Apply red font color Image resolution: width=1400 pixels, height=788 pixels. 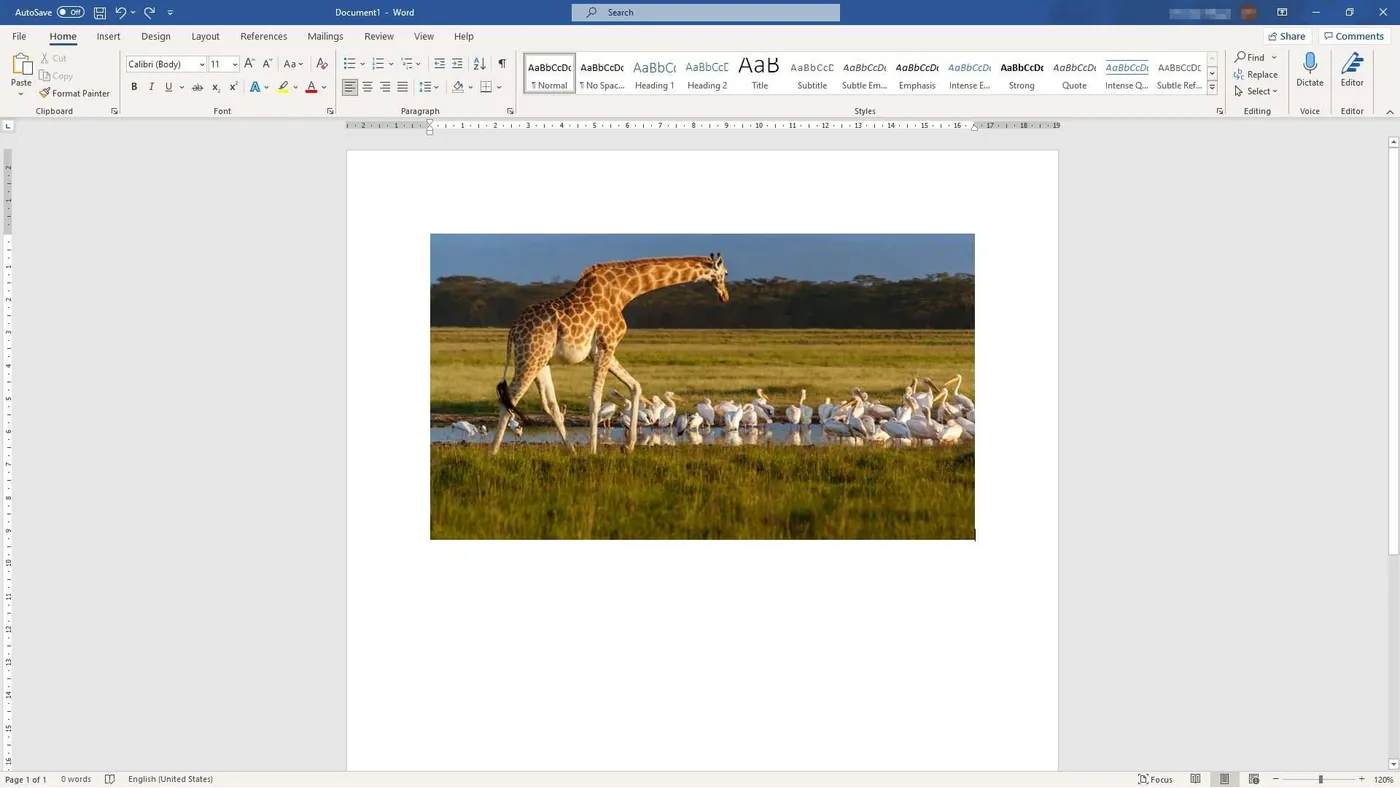point(311,88)
